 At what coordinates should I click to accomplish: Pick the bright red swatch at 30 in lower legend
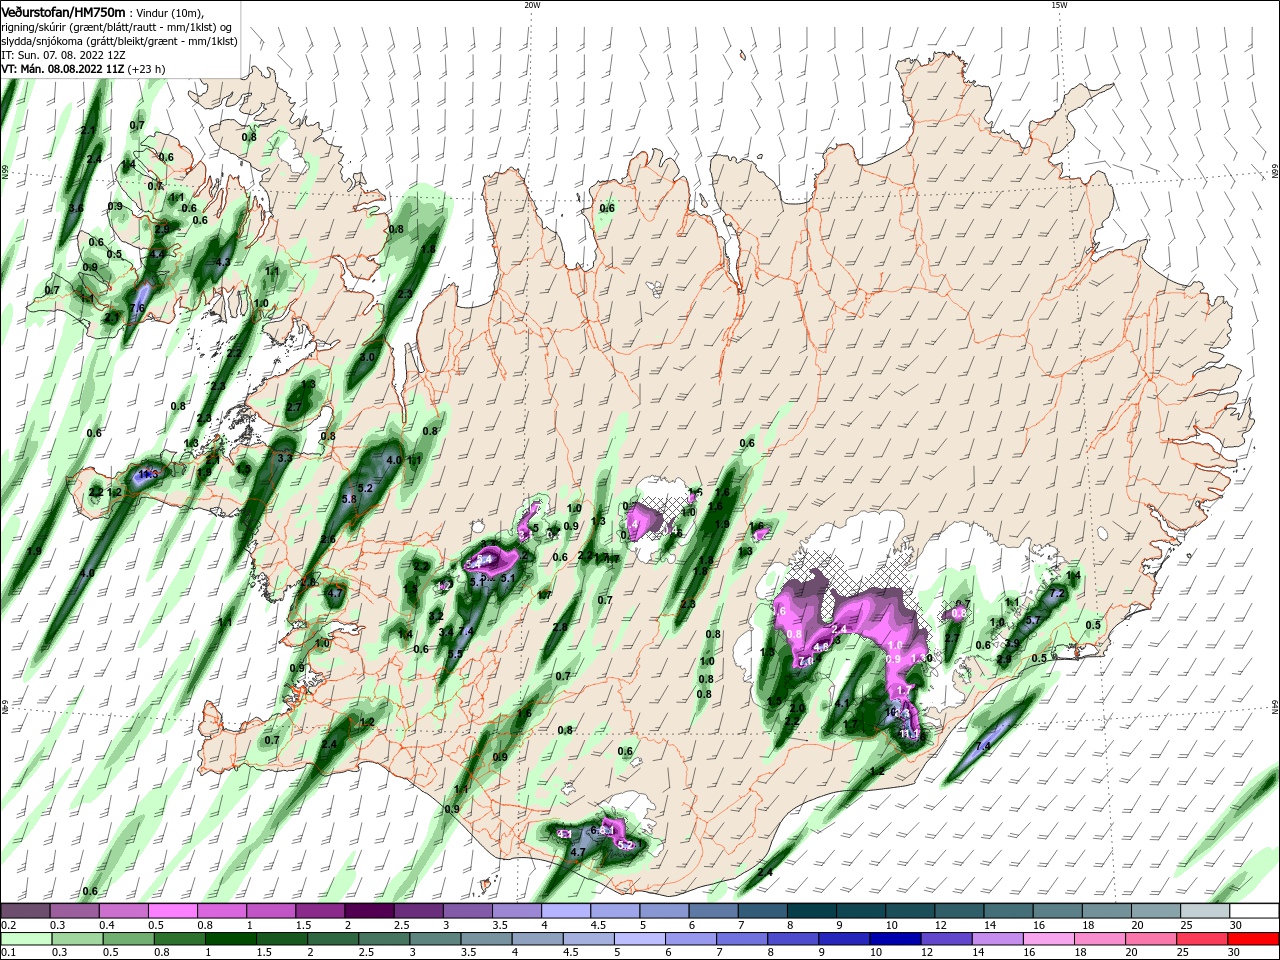pyautogui.click(x=1251, y=939)
